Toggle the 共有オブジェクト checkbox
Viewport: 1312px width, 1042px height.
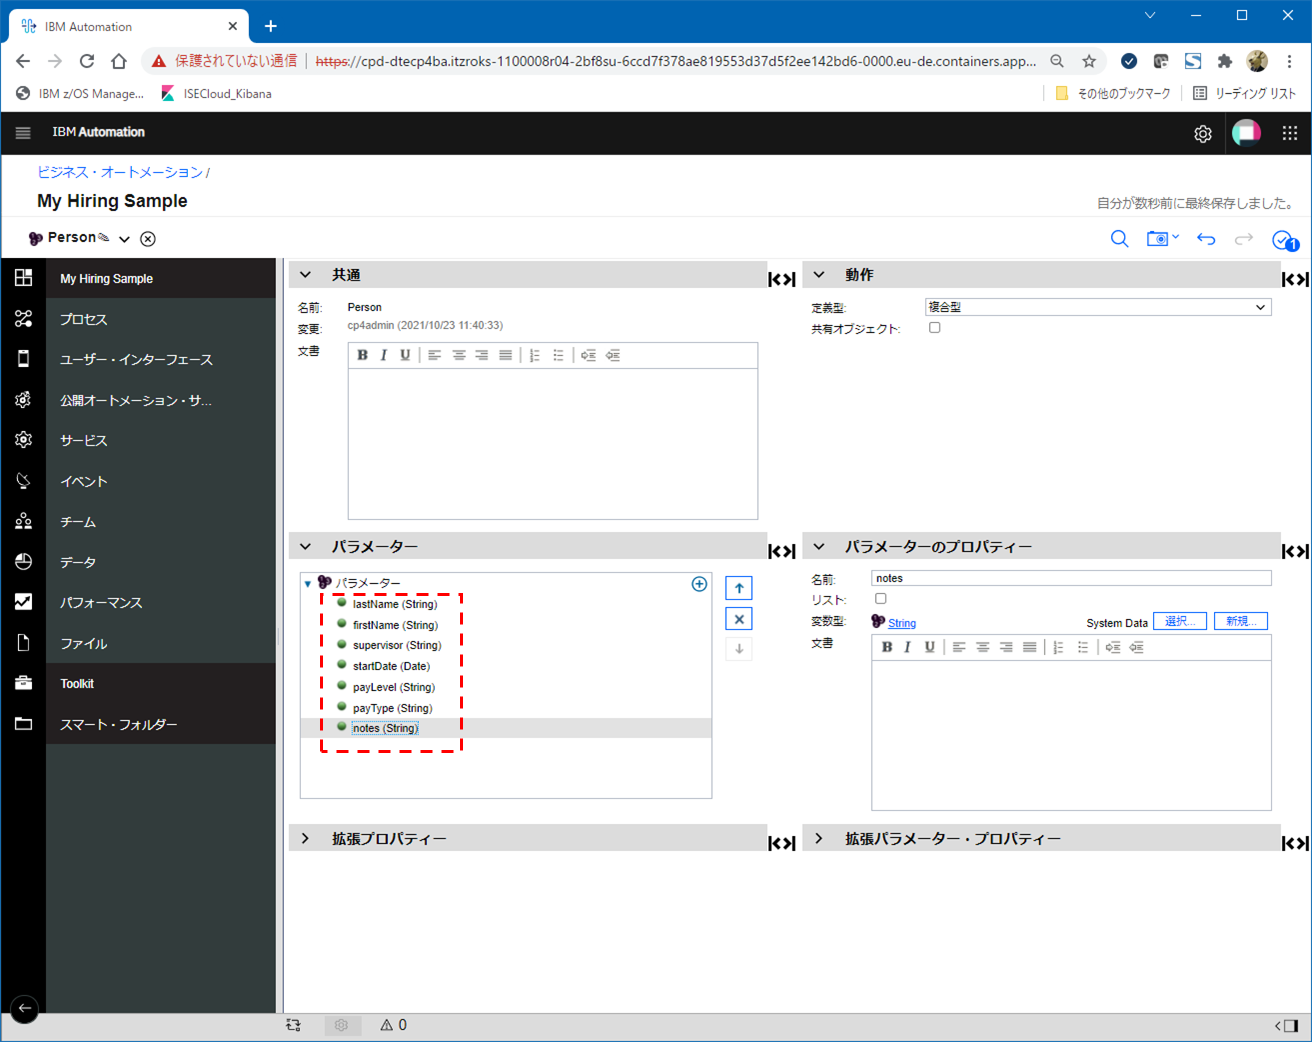click(x=935, y=327)
